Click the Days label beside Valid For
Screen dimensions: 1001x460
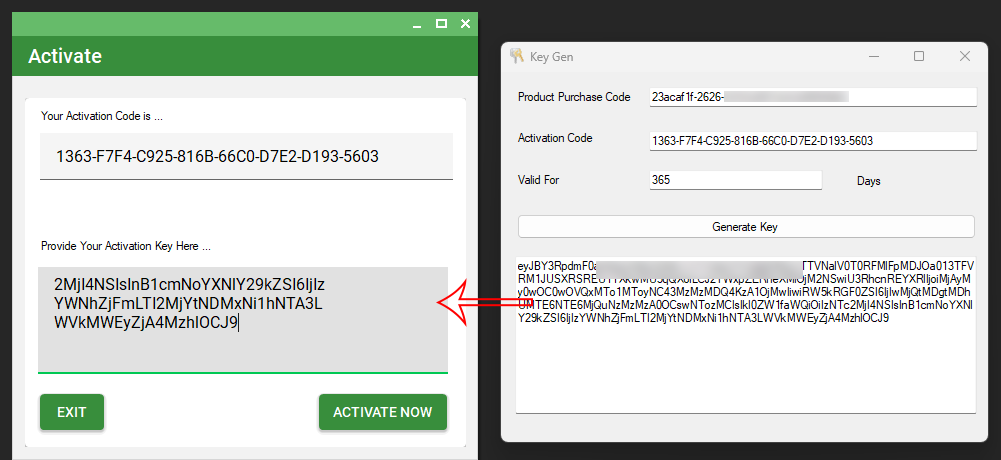[869, 181]
